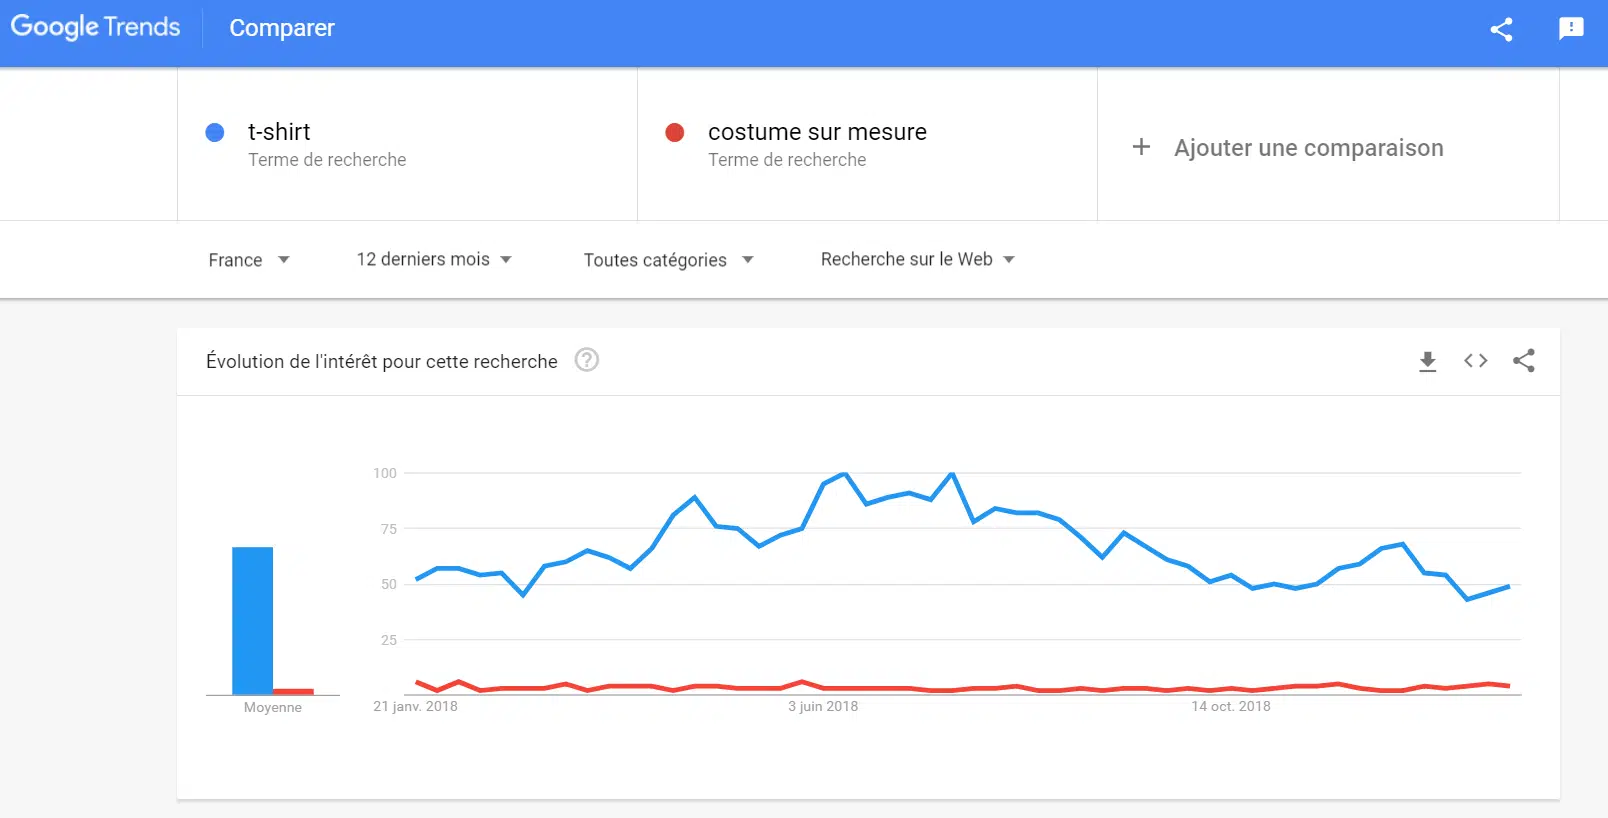Open the feedback icon in the header
This screenshot has height=818, width=1608.
(1571, 29)
